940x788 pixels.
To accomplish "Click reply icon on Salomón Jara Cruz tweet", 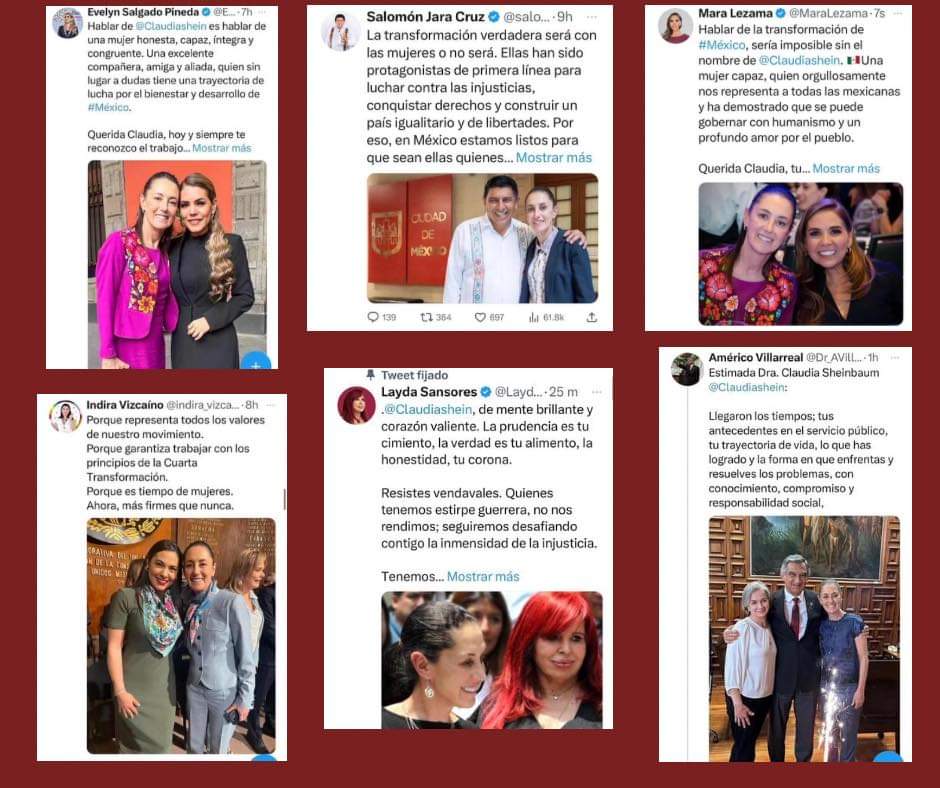I will click(373, 317).
